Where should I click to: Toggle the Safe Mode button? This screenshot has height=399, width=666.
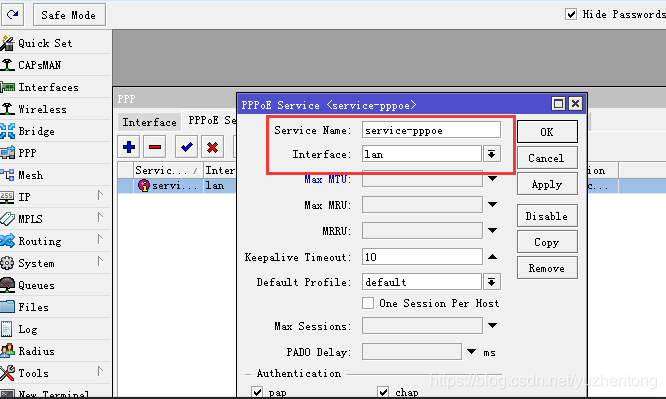(69, 15)
